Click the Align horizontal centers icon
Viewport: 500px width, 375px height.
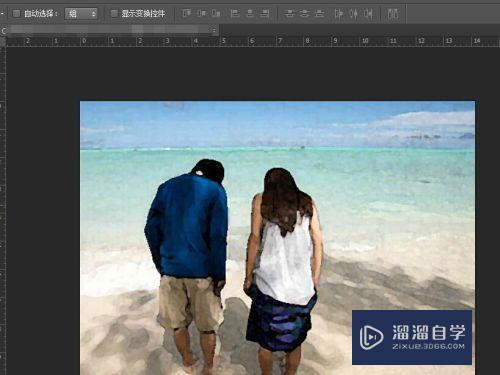[250, 14]
